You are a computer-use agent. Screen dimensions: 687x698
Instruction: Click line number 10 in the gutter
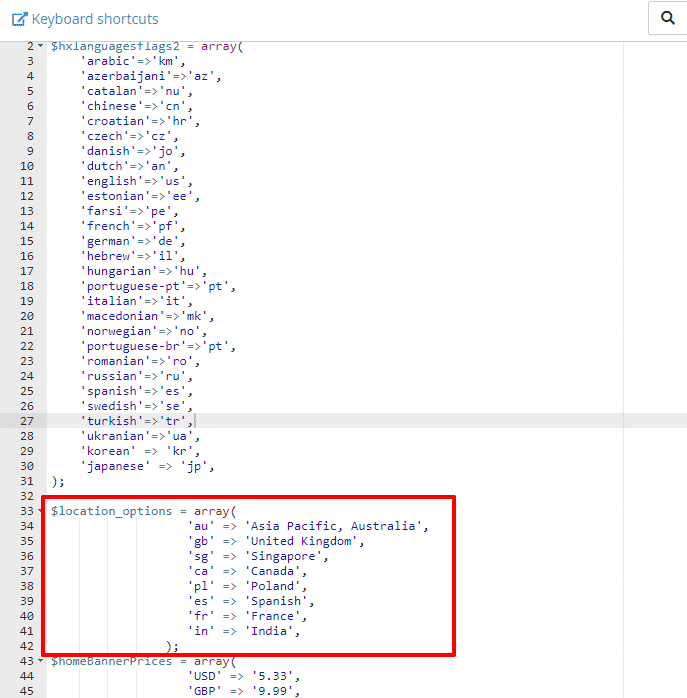click(x=29, y=166)
